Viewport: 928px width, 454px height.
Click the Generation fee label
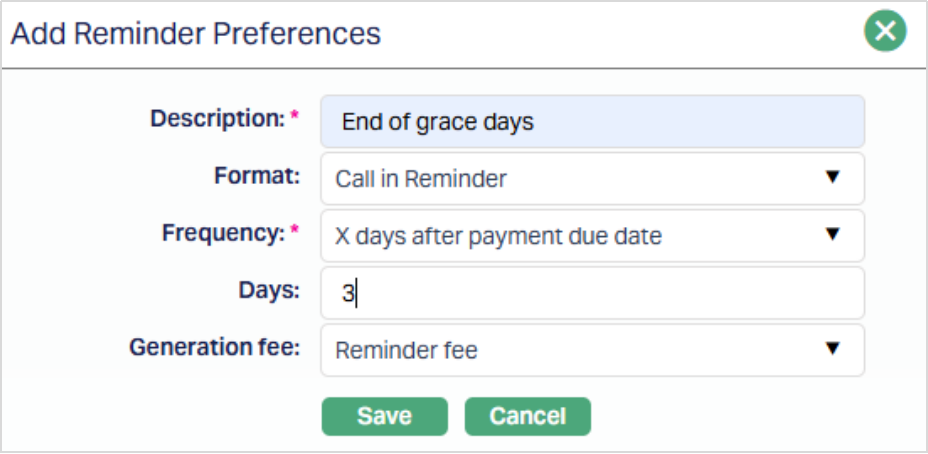214,347
